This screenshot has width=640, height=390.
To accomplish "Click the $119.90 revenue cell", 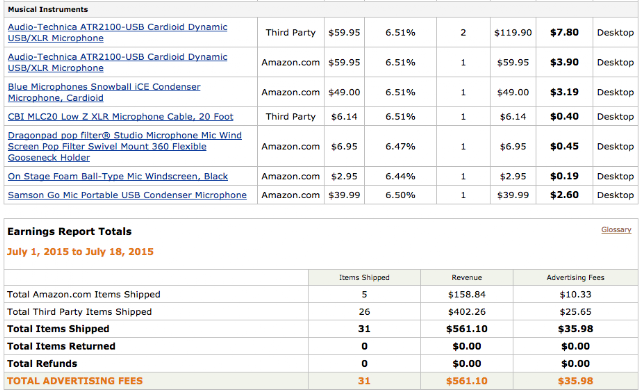I will point(513,32).
